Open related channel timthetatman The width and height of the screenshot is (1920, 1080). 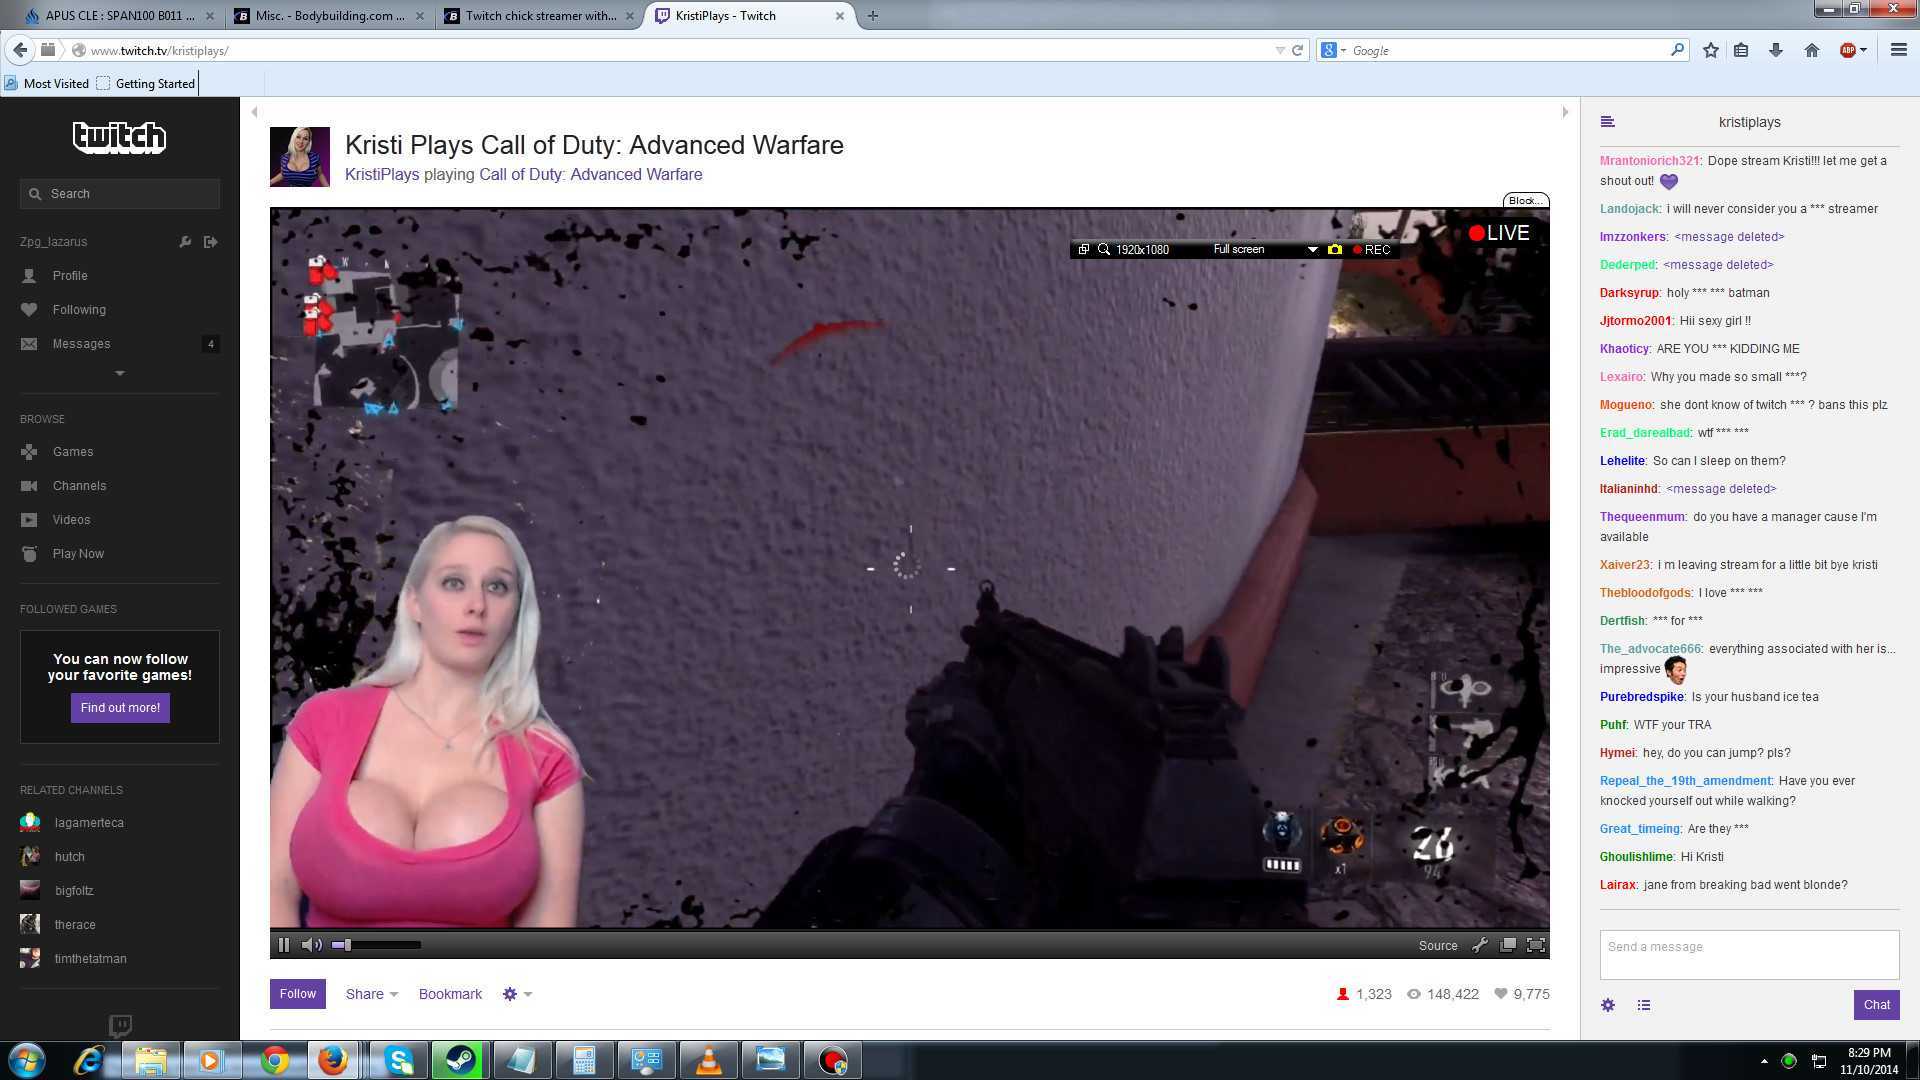(90, 959)
